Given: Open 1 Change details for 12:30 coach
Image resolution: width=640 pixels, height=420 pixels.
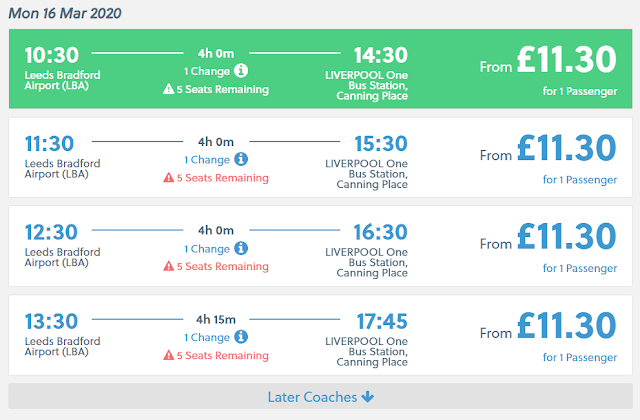Looking at the screenshot, I should pos(206,248).
